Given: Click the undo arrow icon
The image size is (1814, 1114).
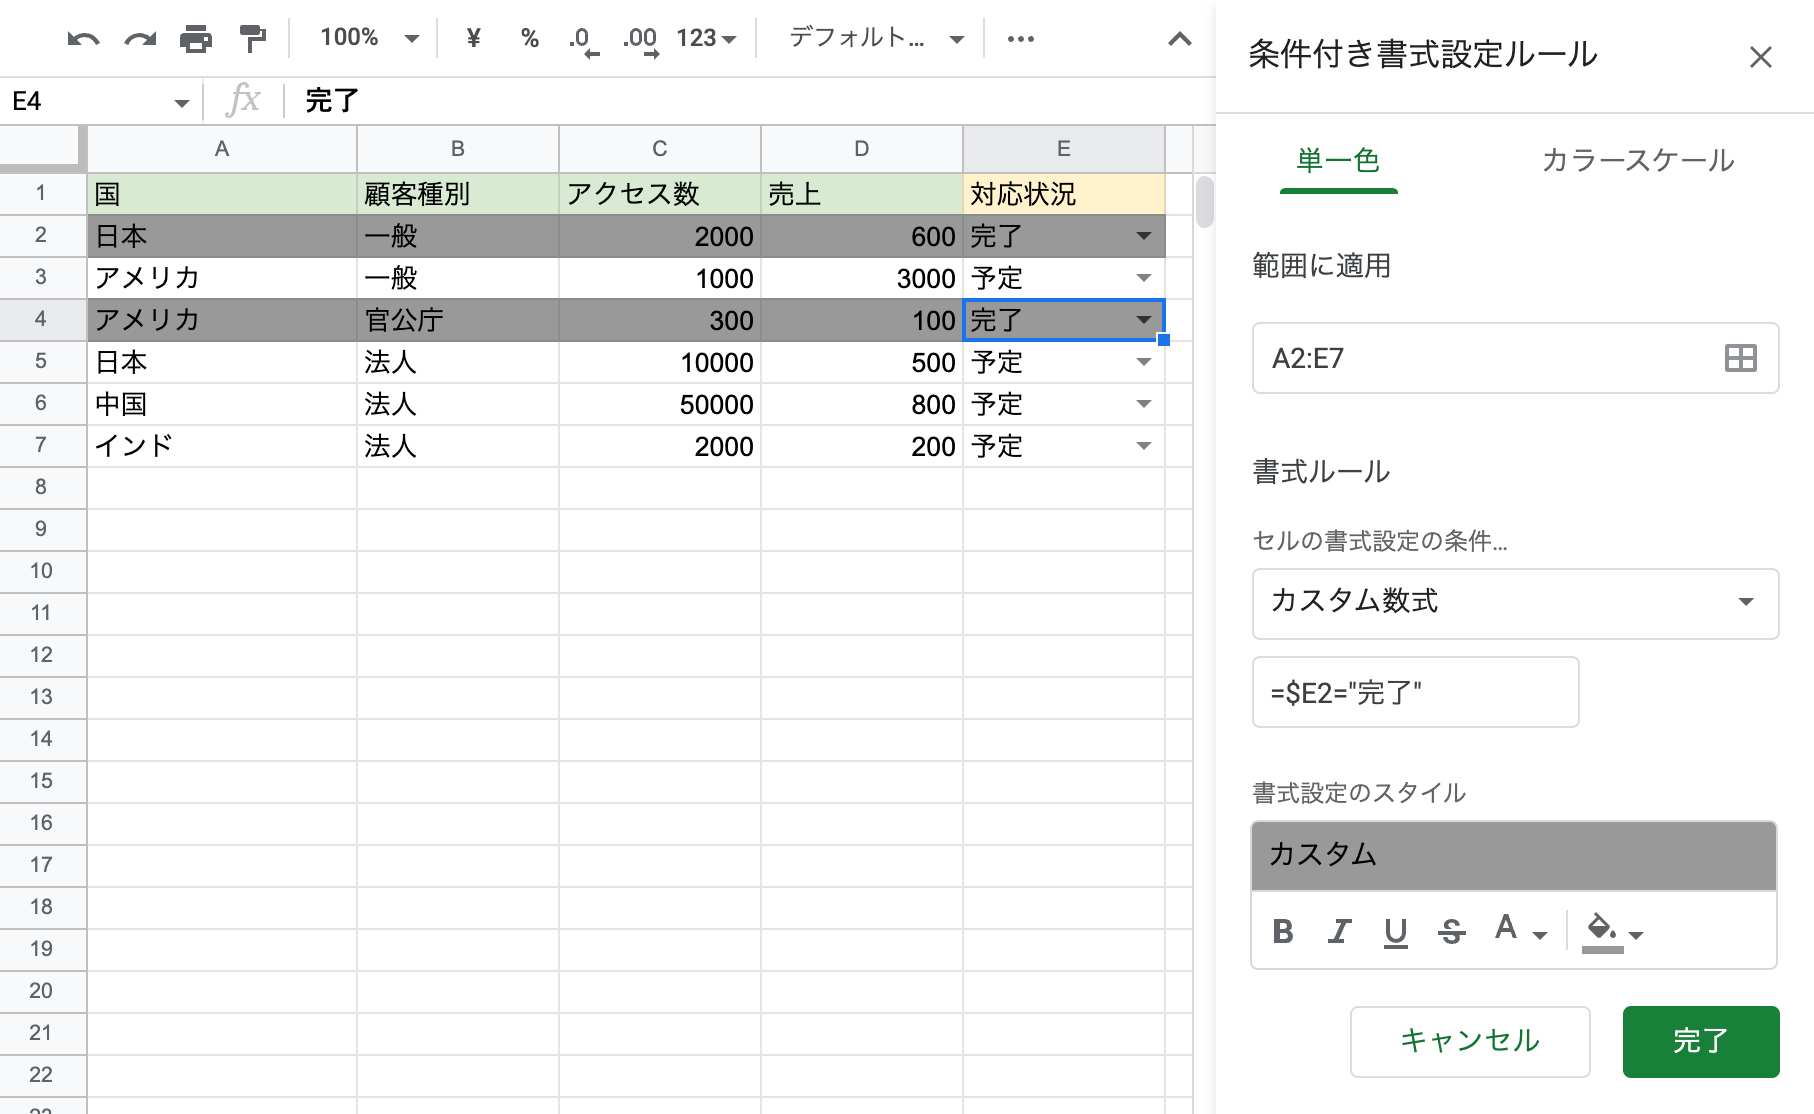Looking at the screenshot, I should coord(82,39).
